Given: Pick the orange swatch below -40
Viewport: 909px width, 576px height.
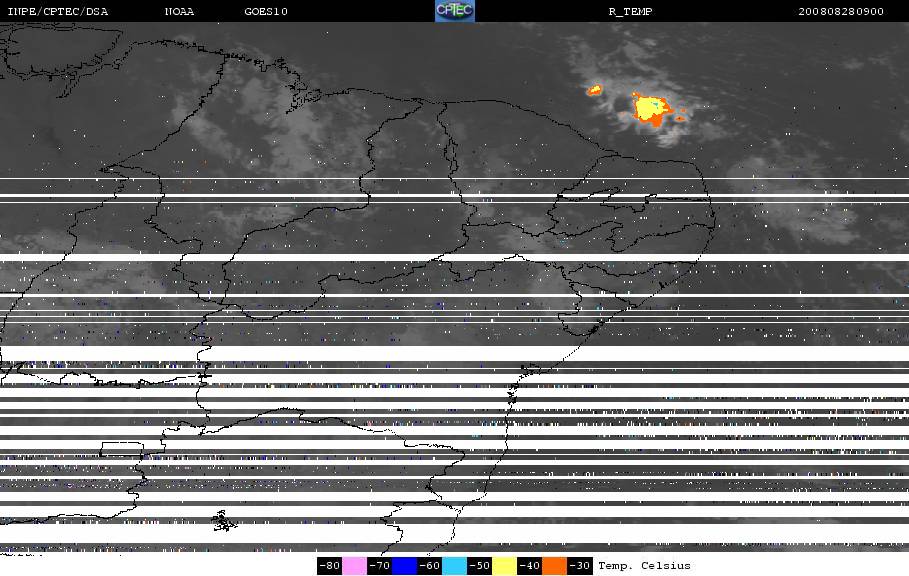Looking at the screenshot, I should [x=554, y=566].
